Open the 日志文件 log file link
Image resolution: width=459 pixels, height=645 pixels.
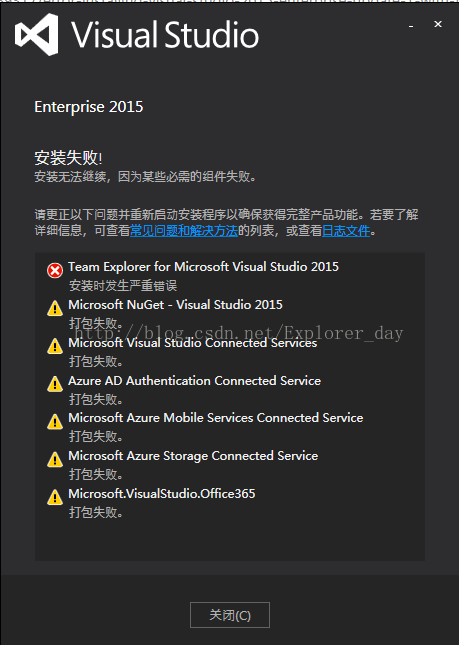tap(346, 231)
